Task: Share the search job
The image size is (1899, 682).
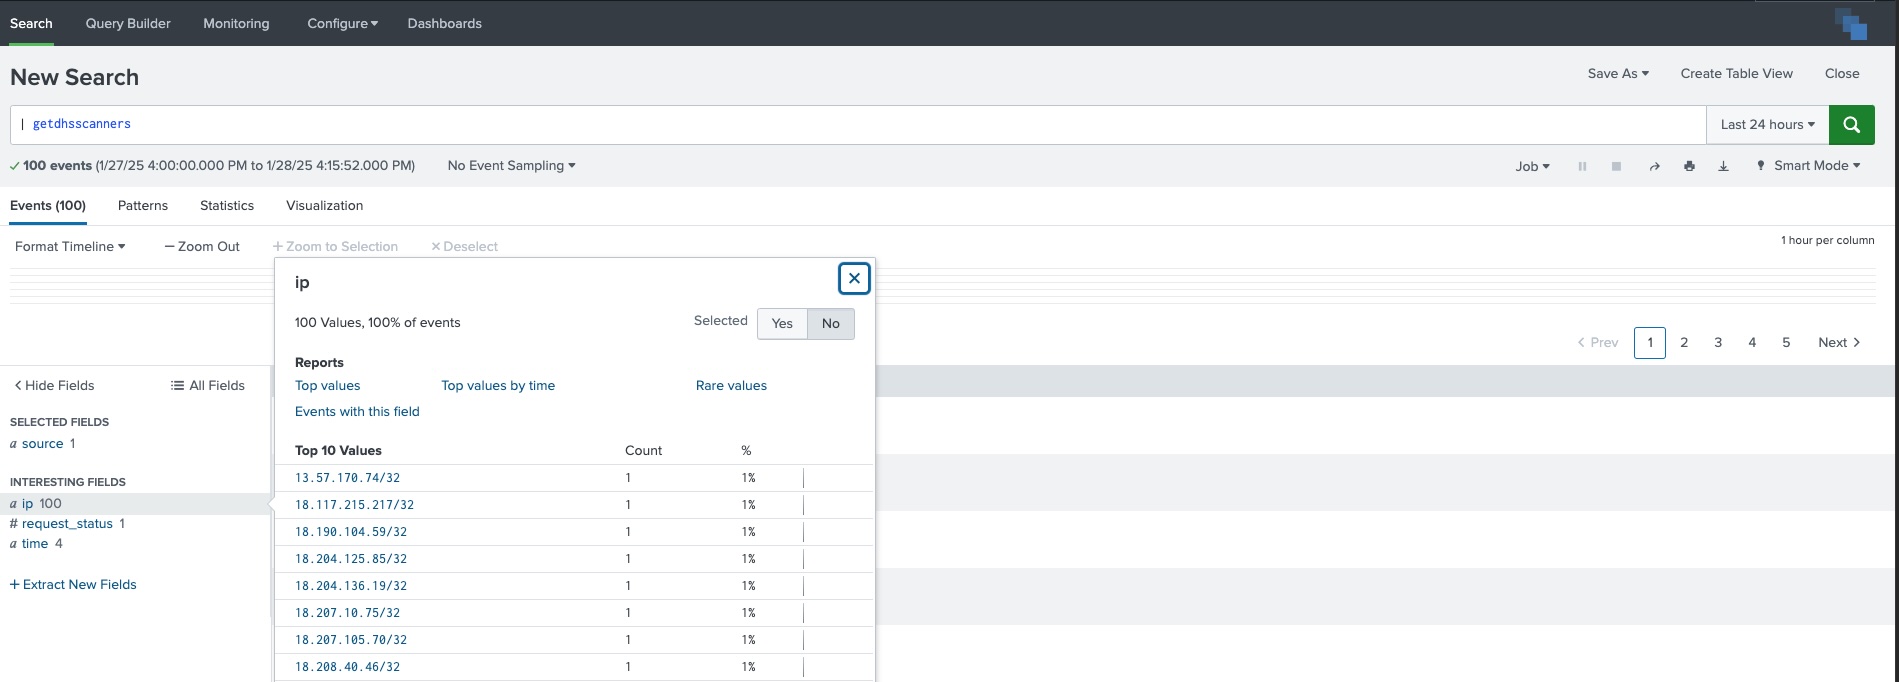Action: click(1654, 166)
